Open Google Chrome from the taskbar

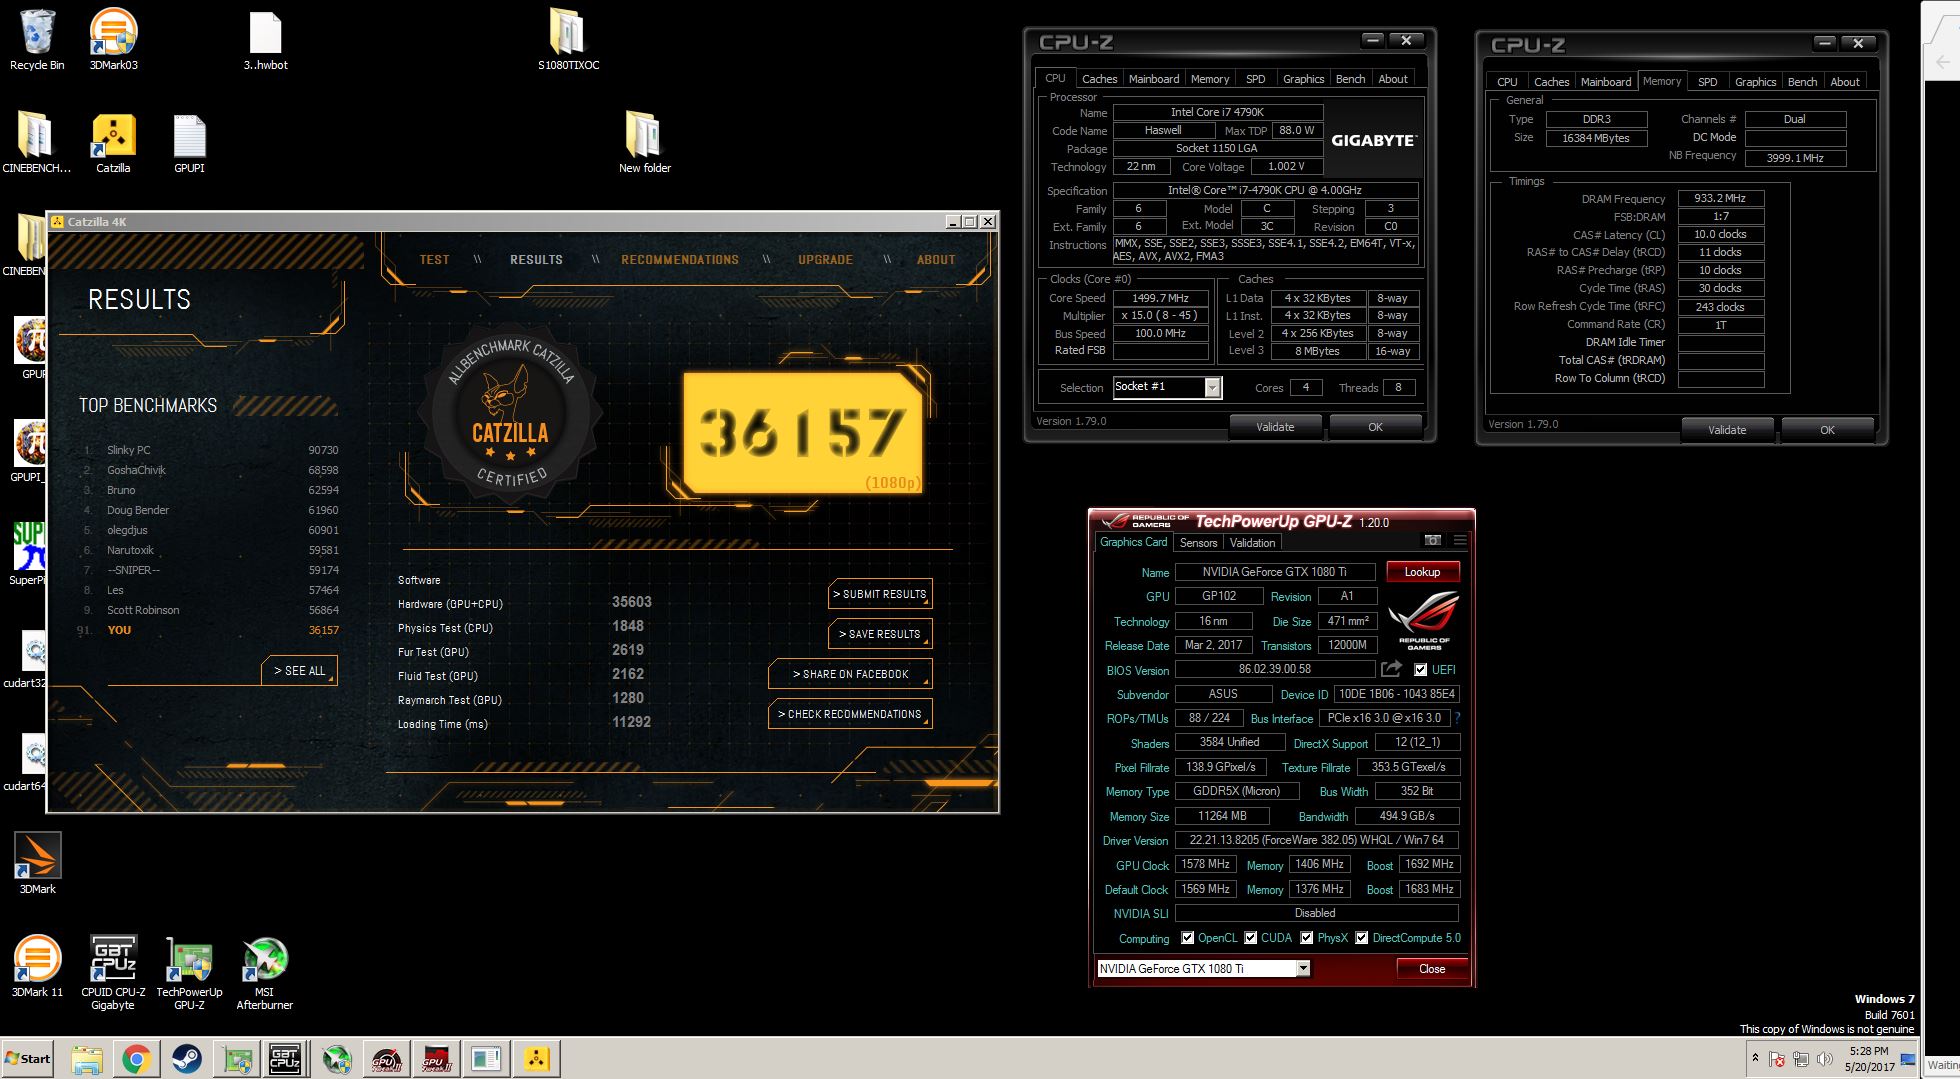[137, 1059]
